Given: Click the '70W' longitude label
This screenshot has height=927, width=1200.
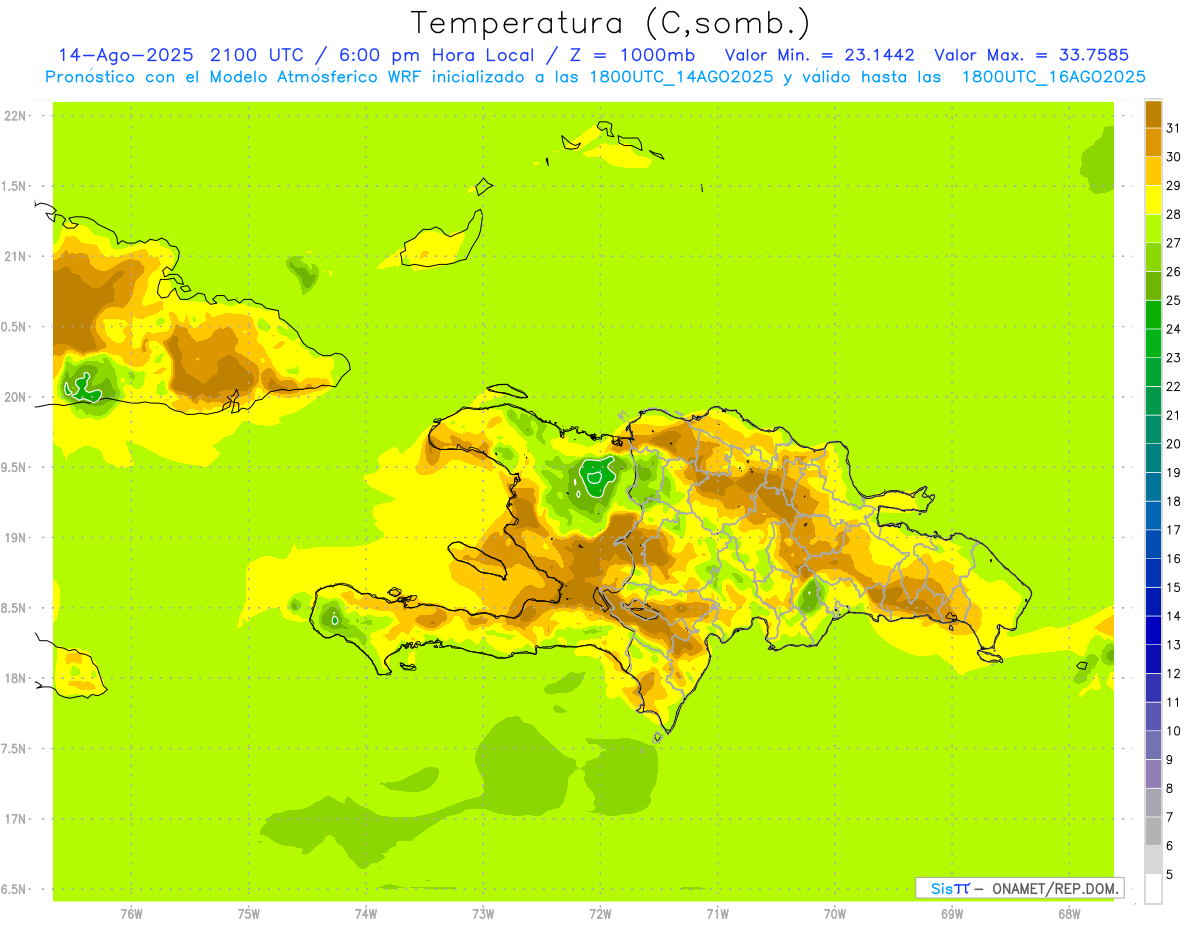Looking at the screenshot, I should pos(834,914).
